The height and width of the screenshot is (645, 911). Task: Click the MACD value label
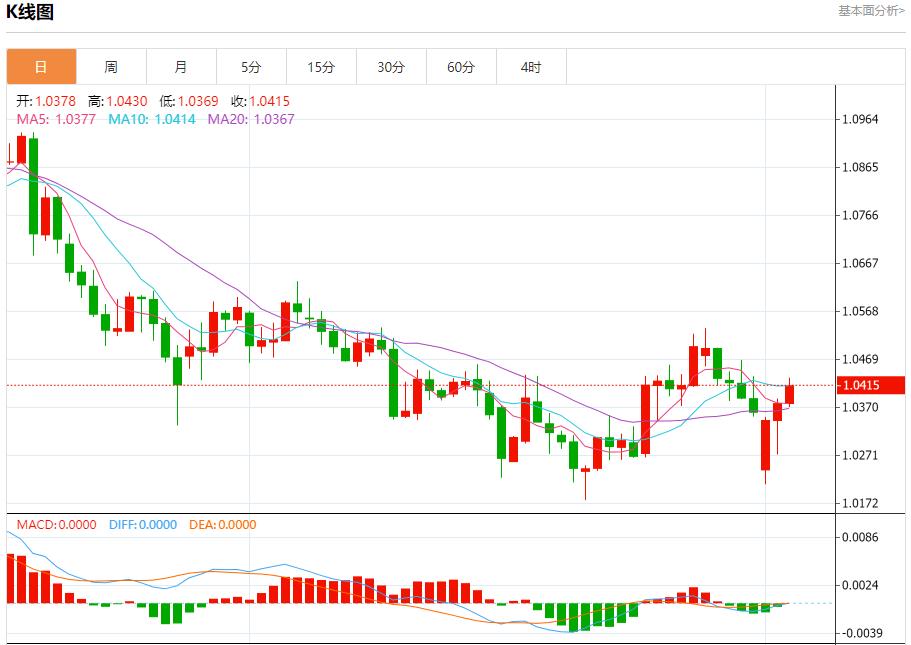pos(56,524)
